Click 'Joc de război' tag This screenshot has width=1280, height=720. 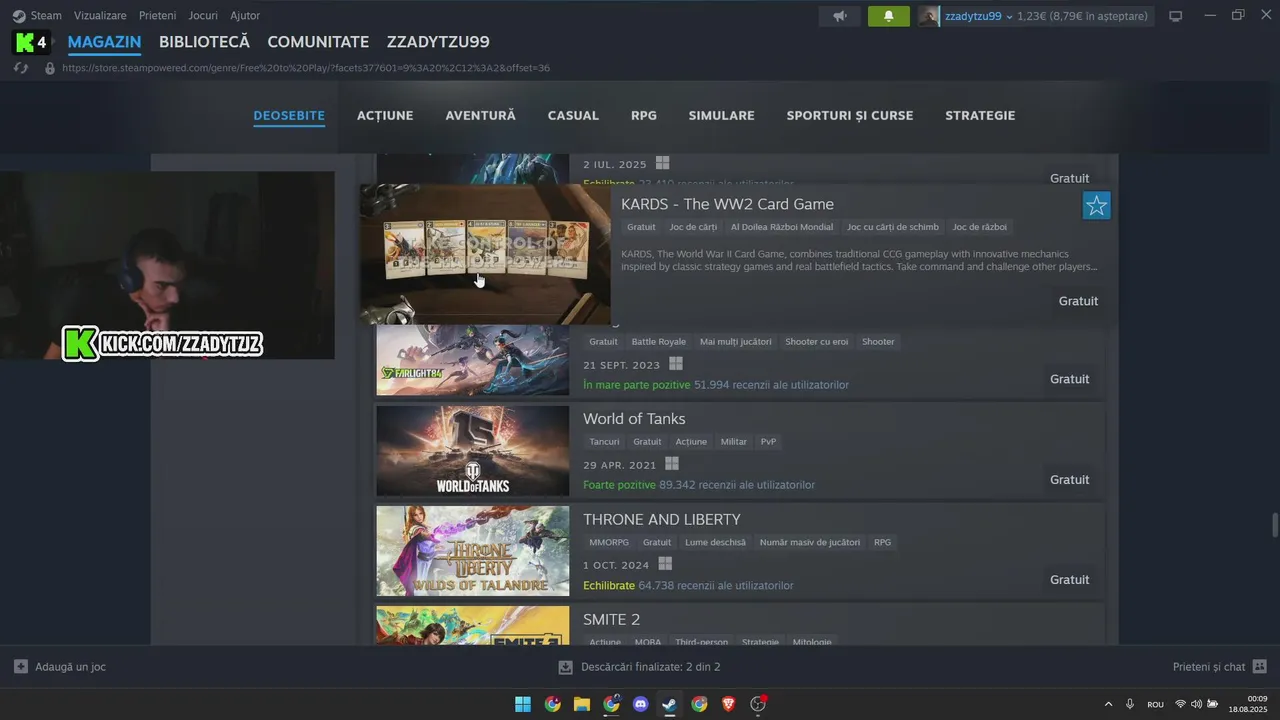[980, 227]
